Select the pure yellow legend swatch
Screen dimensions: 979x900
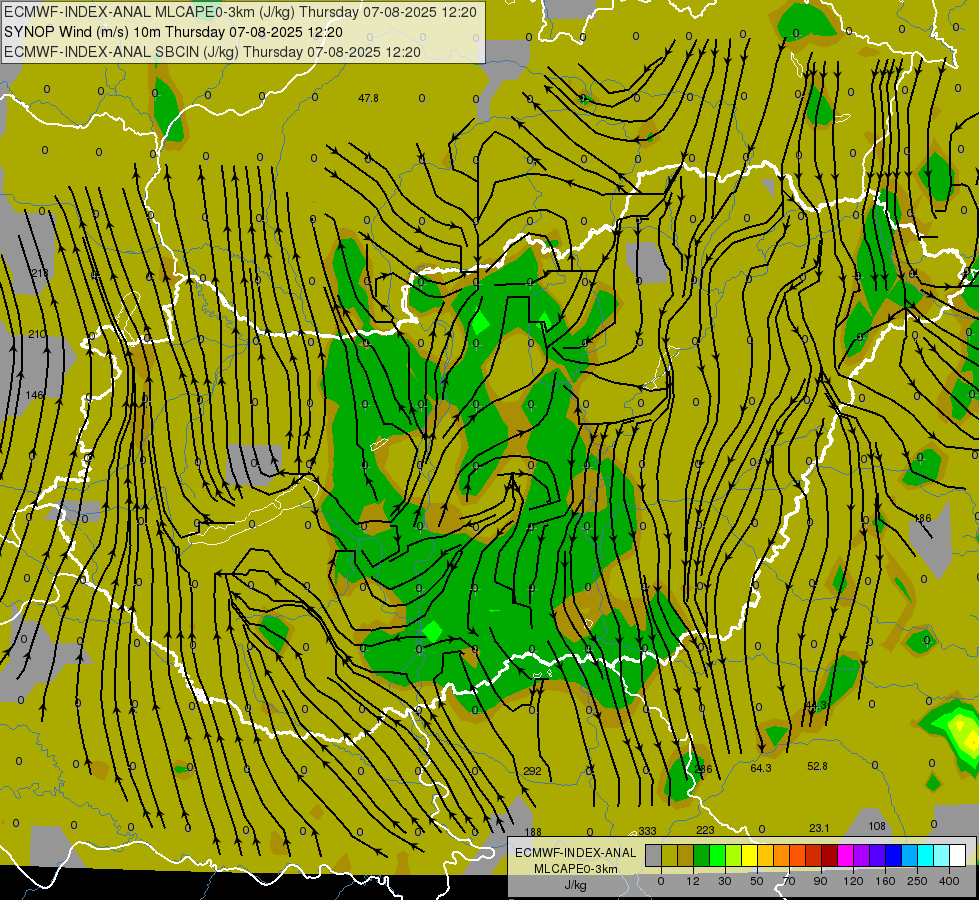(749, 856)
